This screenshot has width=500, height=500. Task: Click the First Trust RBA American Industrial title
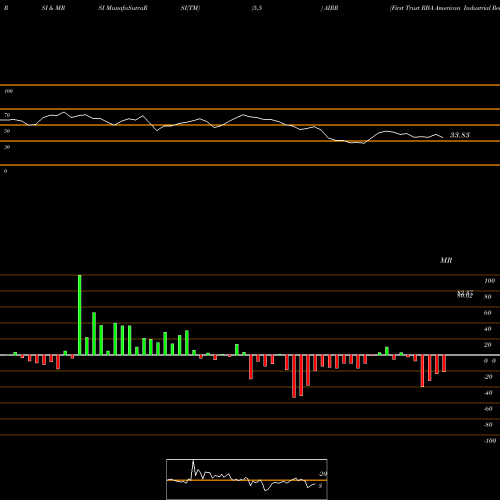[445, 8]
